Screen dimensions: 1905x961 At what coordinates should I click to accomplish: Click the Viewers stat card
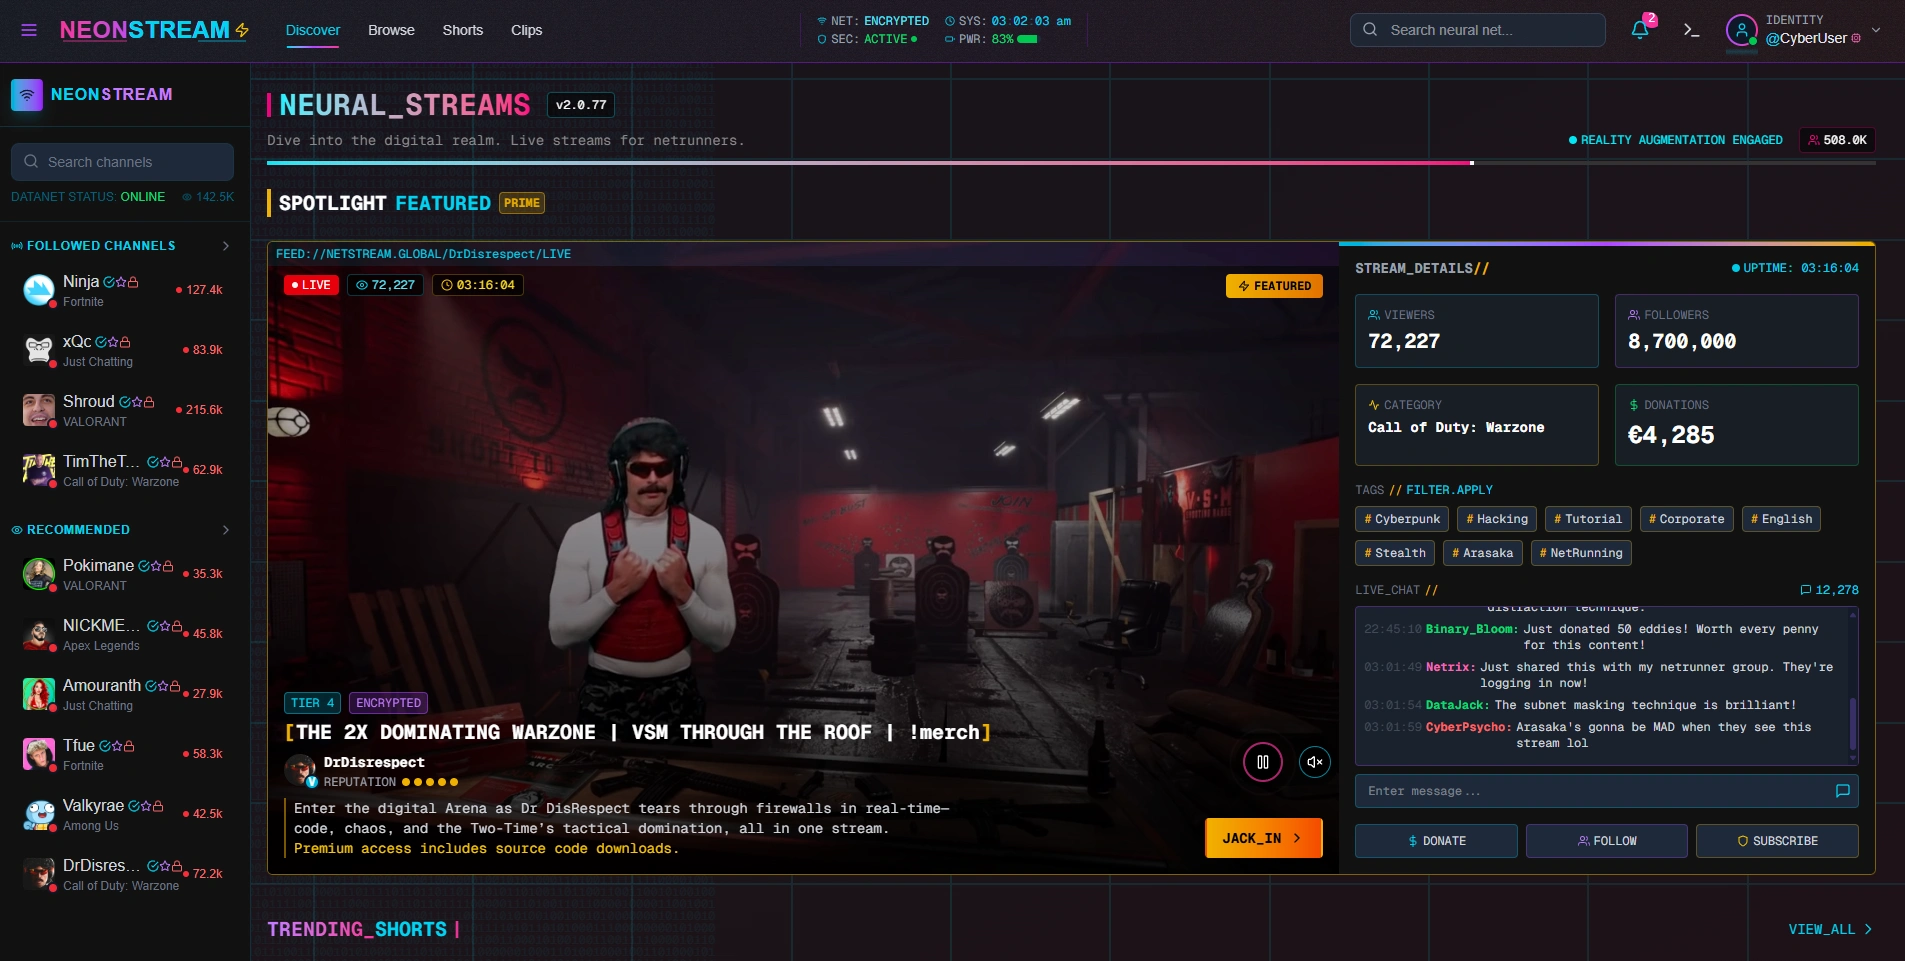tap(1477, 331)
